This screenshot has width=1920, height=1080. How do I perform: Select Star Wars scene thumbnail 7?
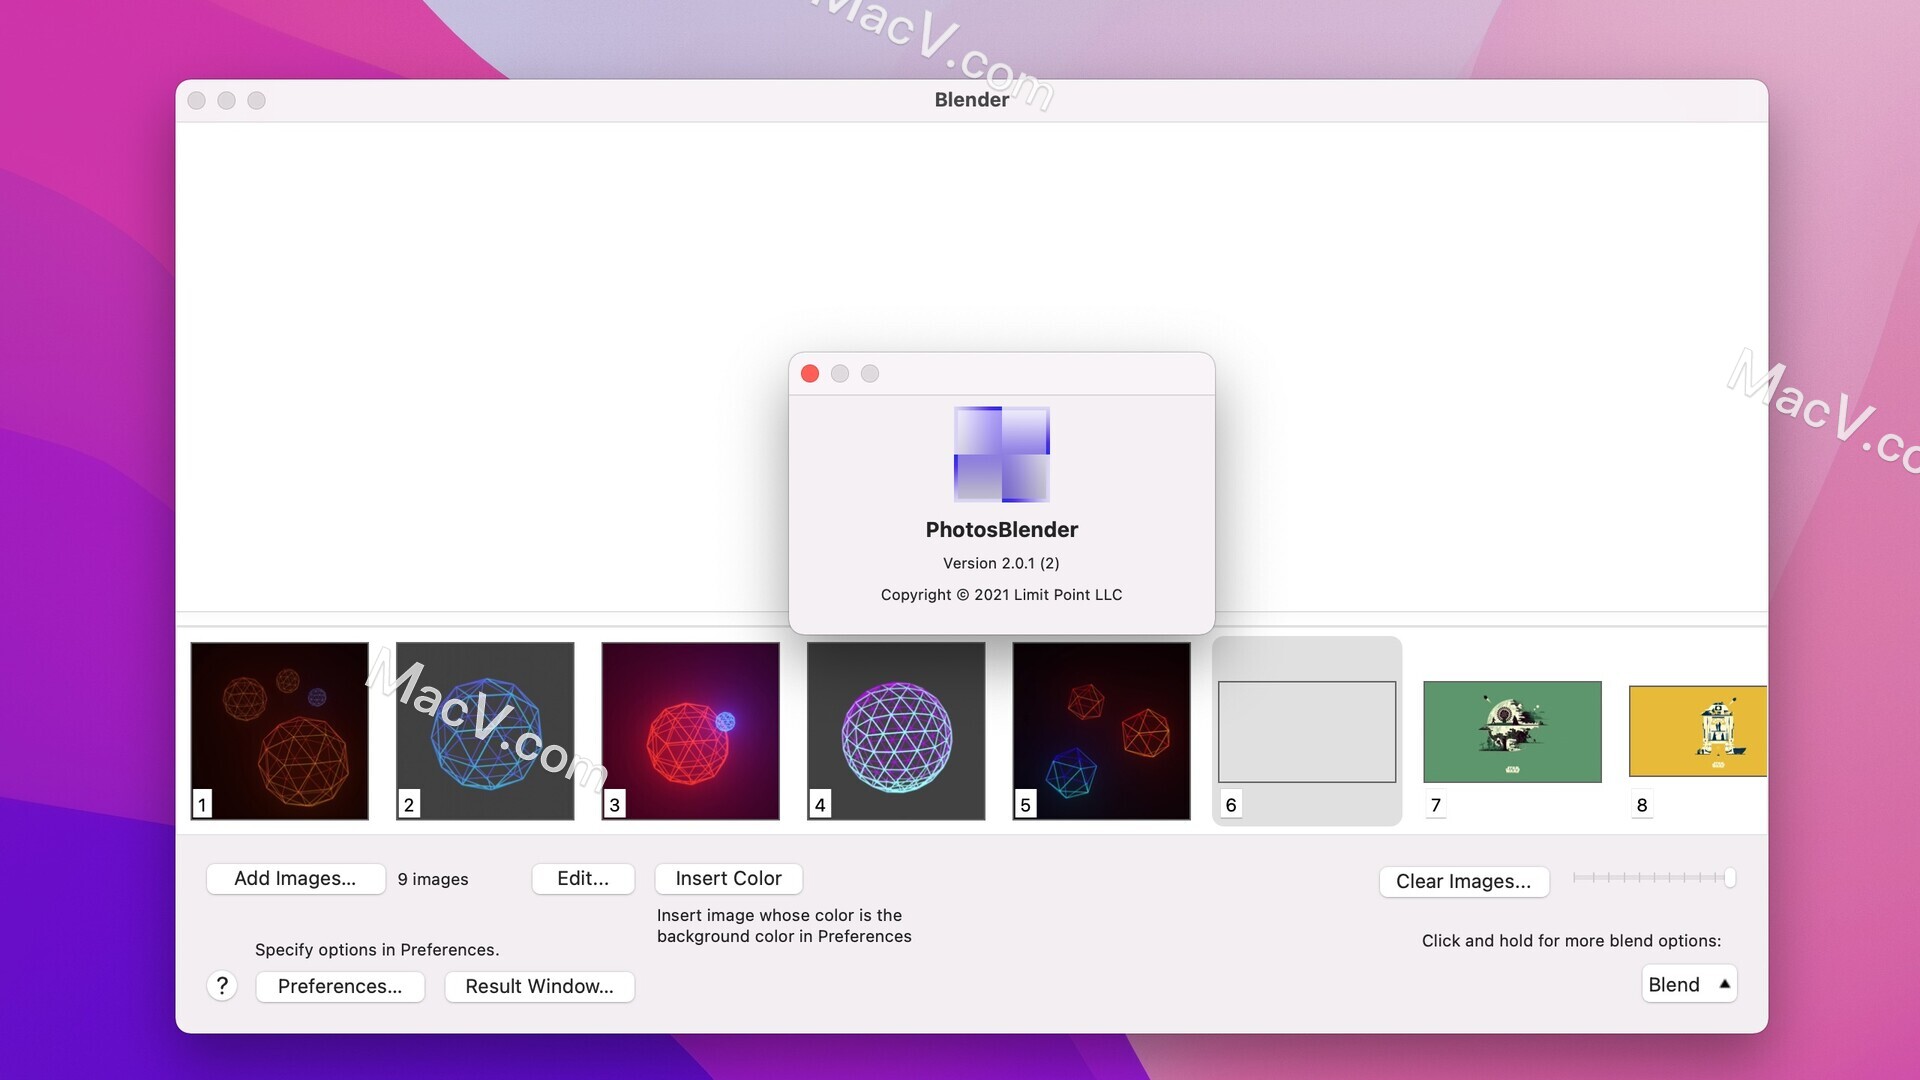[1511, 731]
